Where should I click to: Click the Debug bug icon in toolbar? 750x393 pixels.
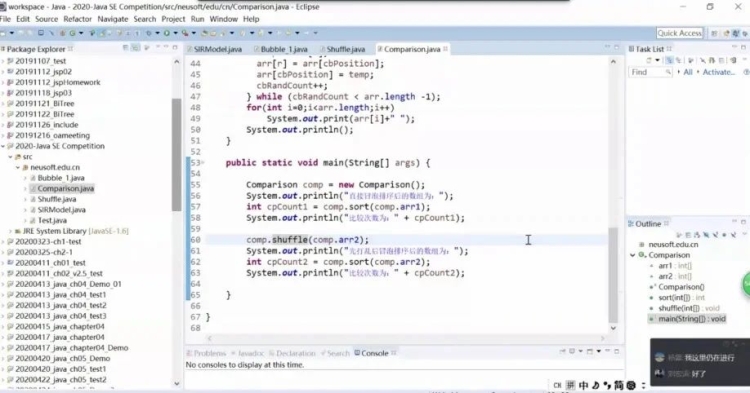(x=149, y=33)
